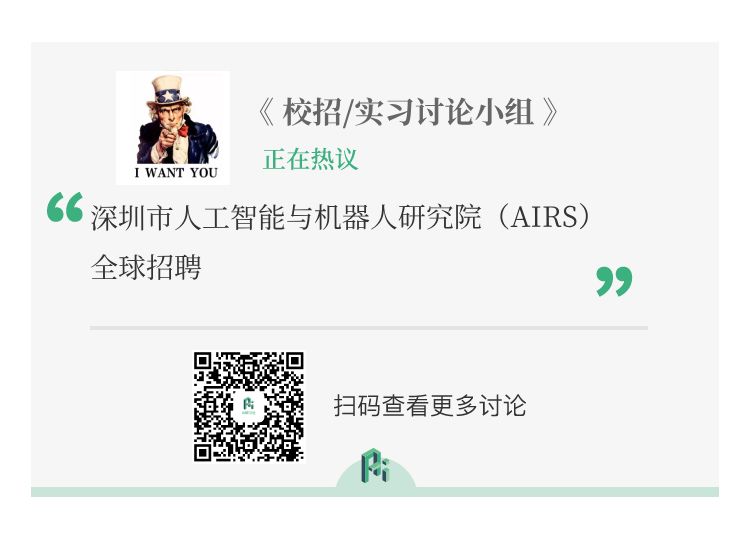Click the bottom-left finder square of the QR code
Viewport: 750px width, 552px height.
click(x=203, y=453)
